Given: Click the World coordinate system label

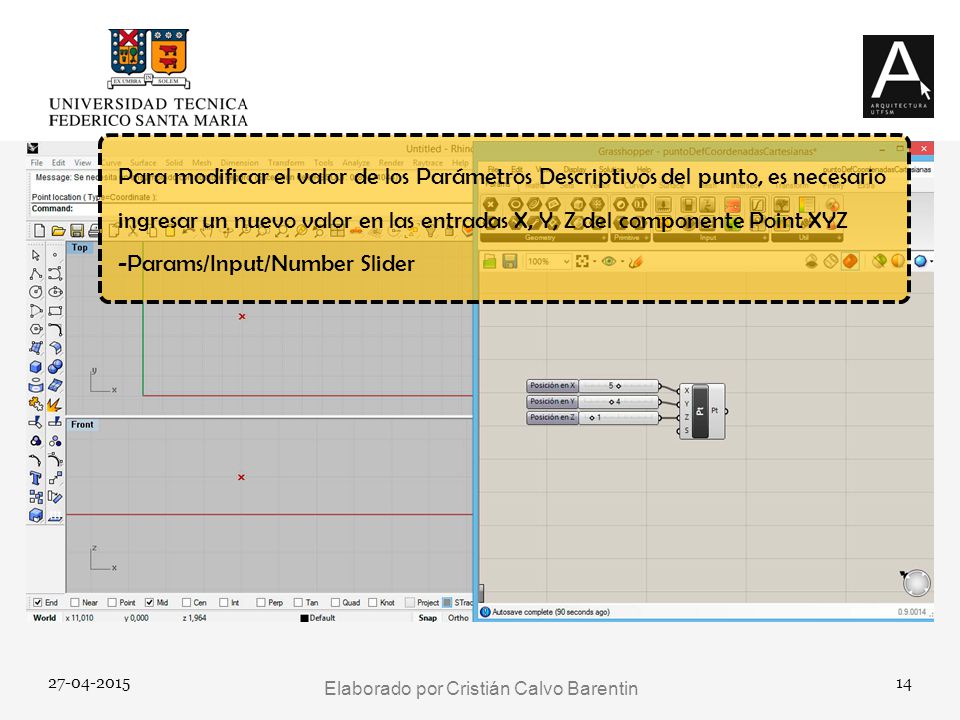Looking at the screenshot, I should pos(44,618).
